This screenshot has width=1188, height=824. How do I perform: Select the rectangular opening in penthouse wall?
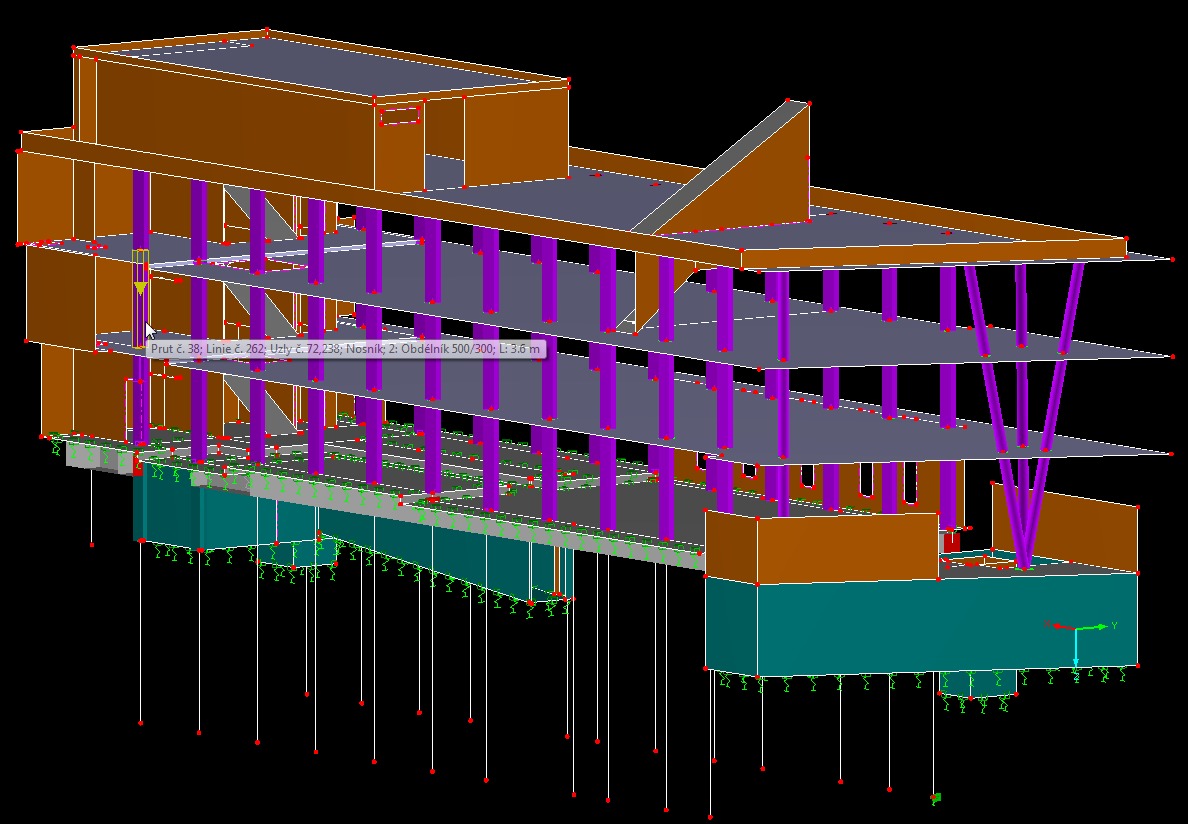[x=400, y=116]
